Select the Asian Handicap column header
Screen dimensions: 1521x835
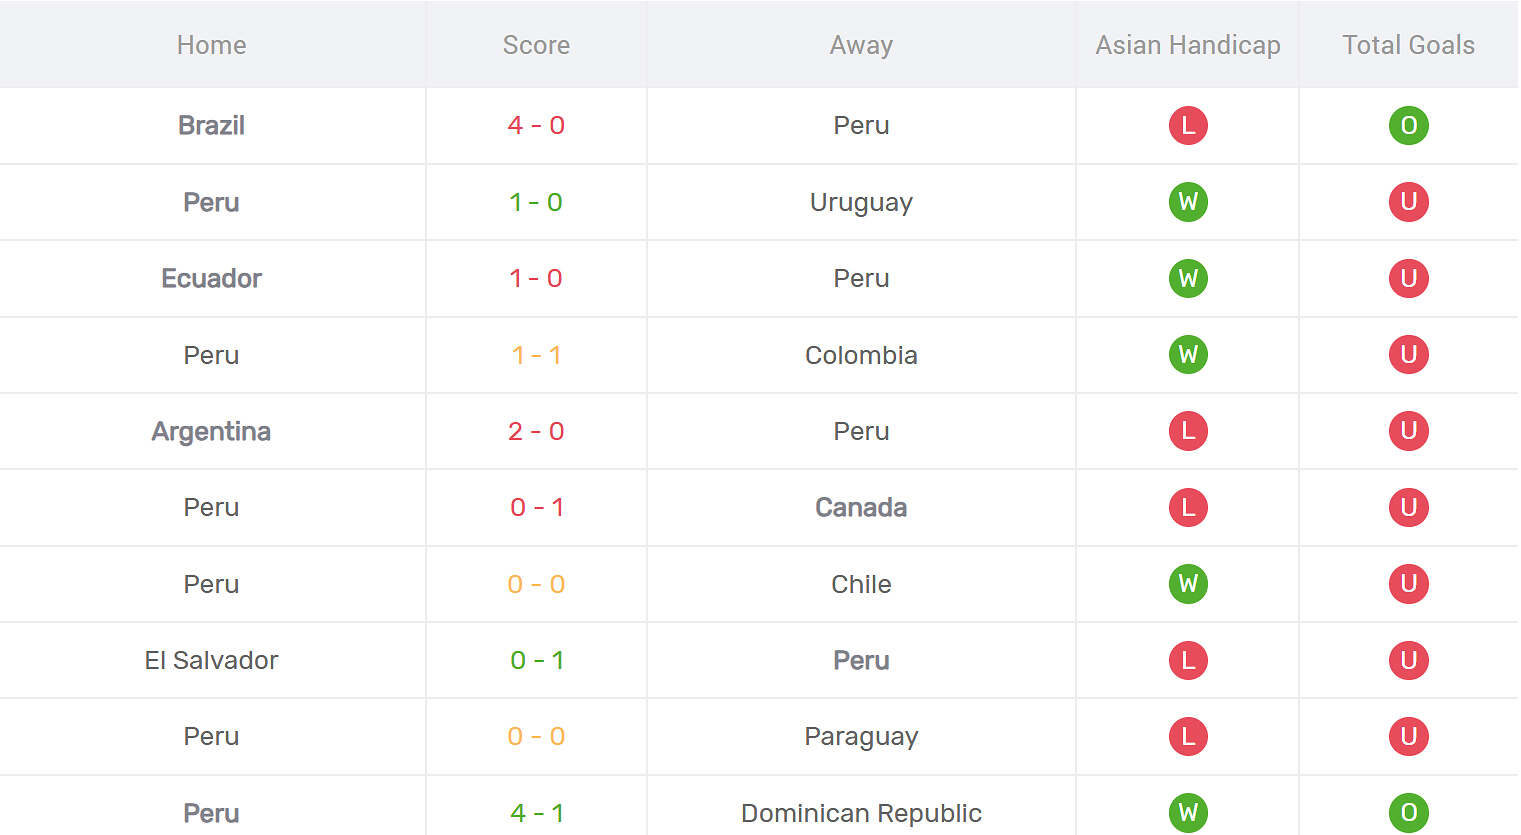[x=1188, y=45]
